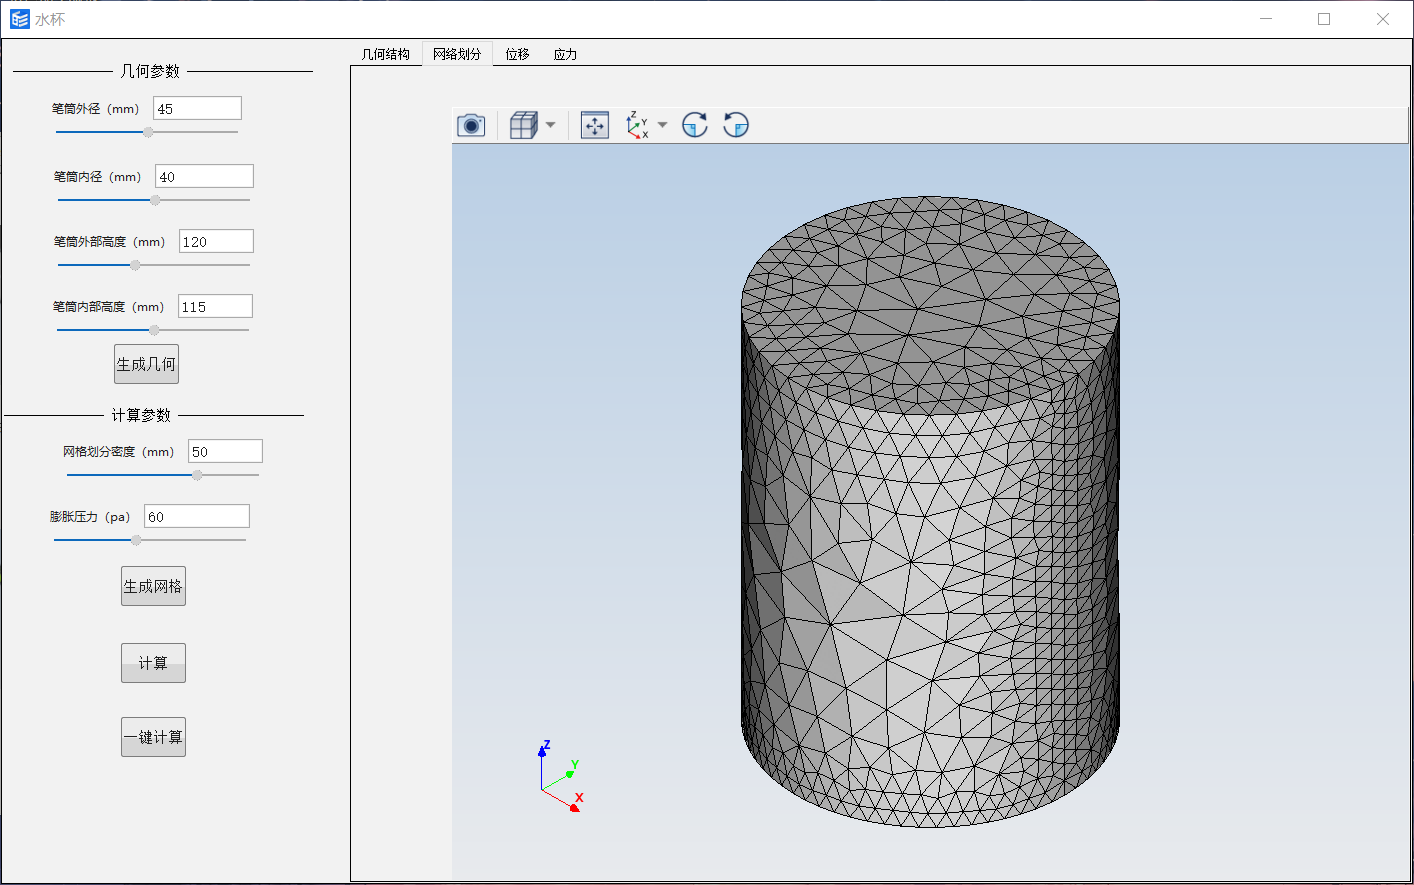1414x885 pixels.
Task: Click the 膨胀压力 slider handle
Action: tap(136, 540)
